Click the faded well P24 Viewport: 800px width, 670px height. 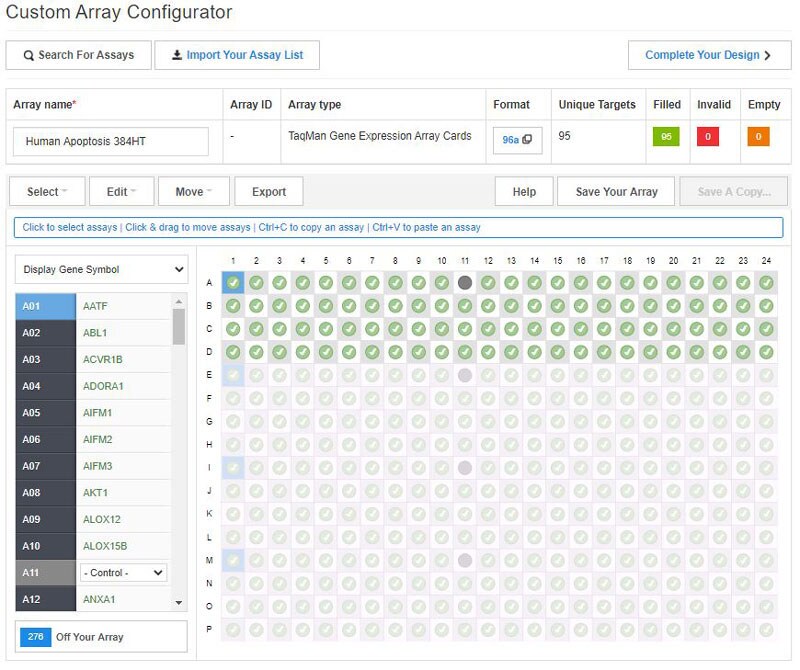coord(766,630)
